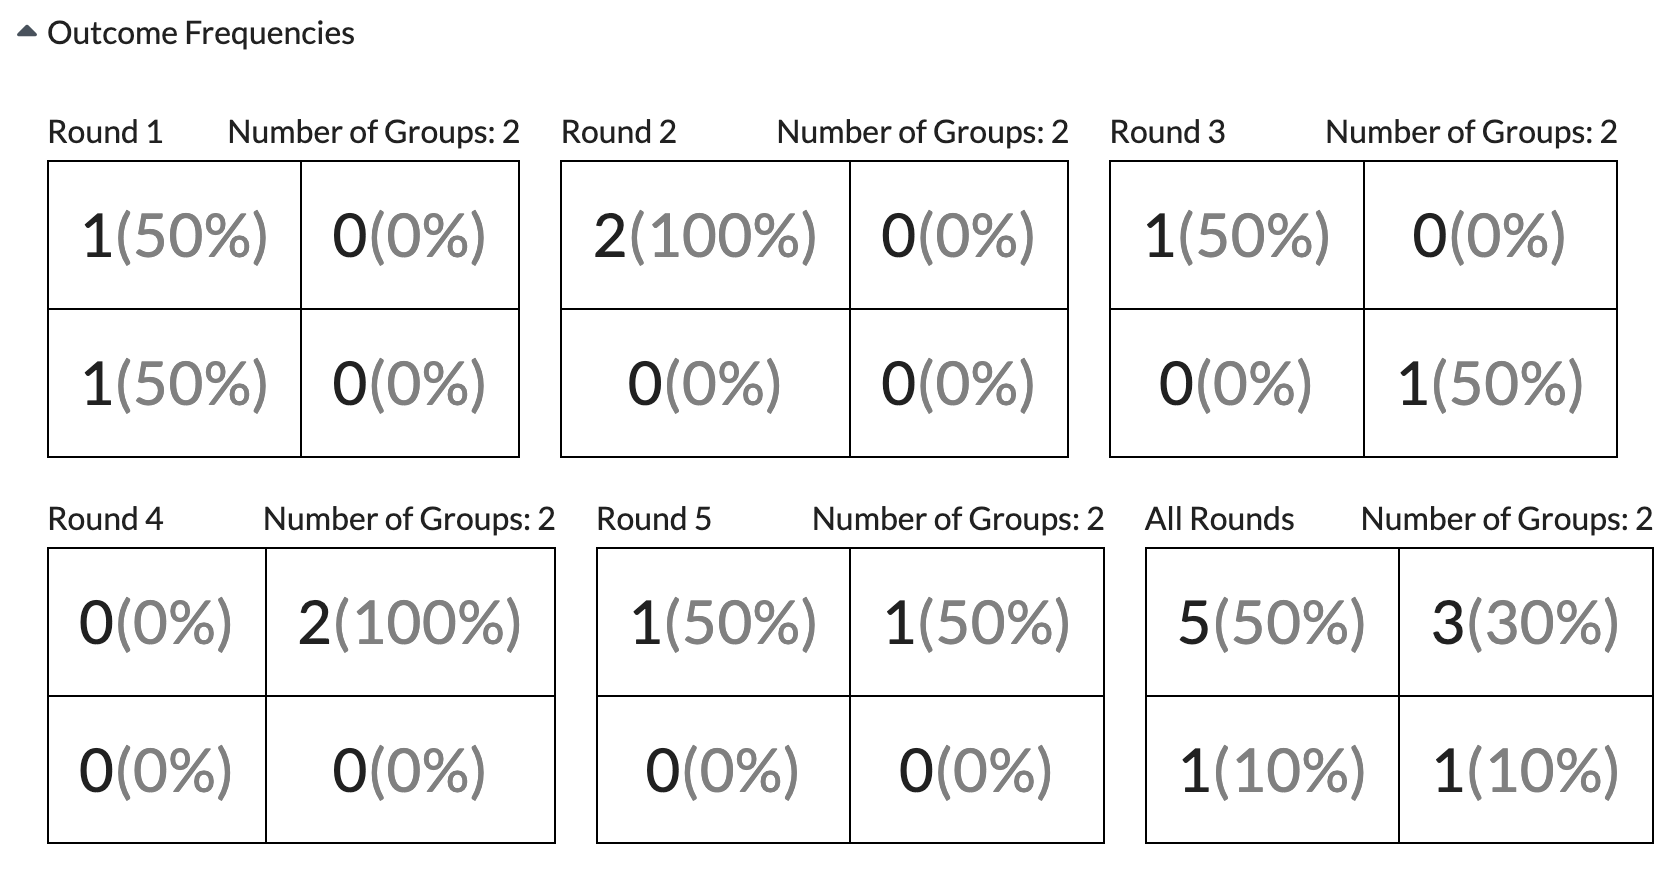Click Round 1 top-right cell 0(0%)
The height and width of the screenshot is (872, 1677).
[x=410, y=236]
